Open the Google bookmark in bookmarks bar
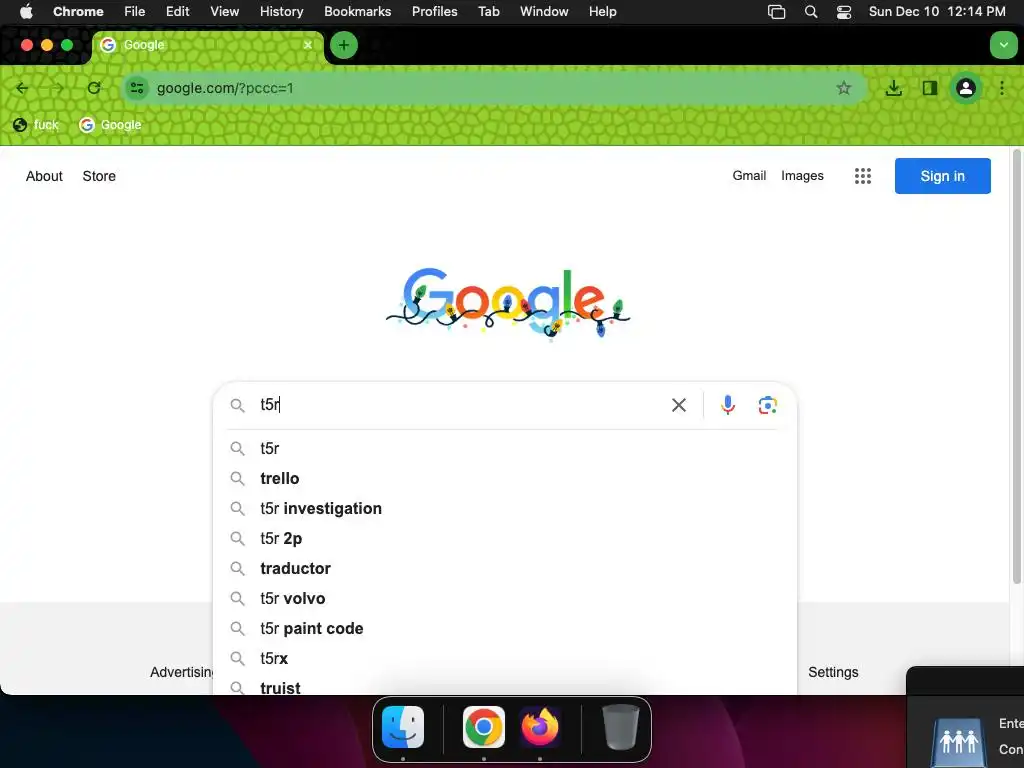Viewport: 1024px width, 768px height. [110, 125]
